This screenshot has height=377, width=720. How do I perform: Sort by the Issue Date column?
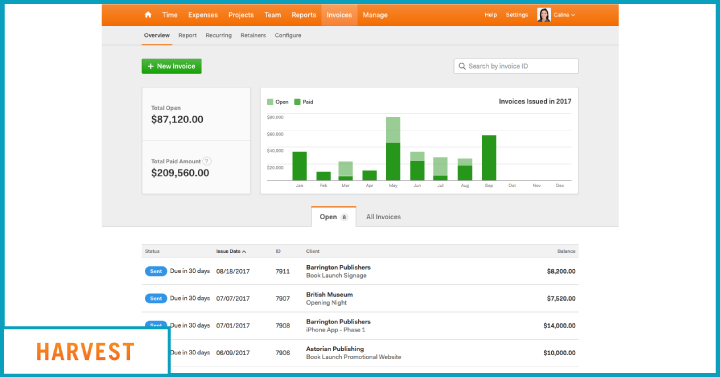[x=231, y=251]
